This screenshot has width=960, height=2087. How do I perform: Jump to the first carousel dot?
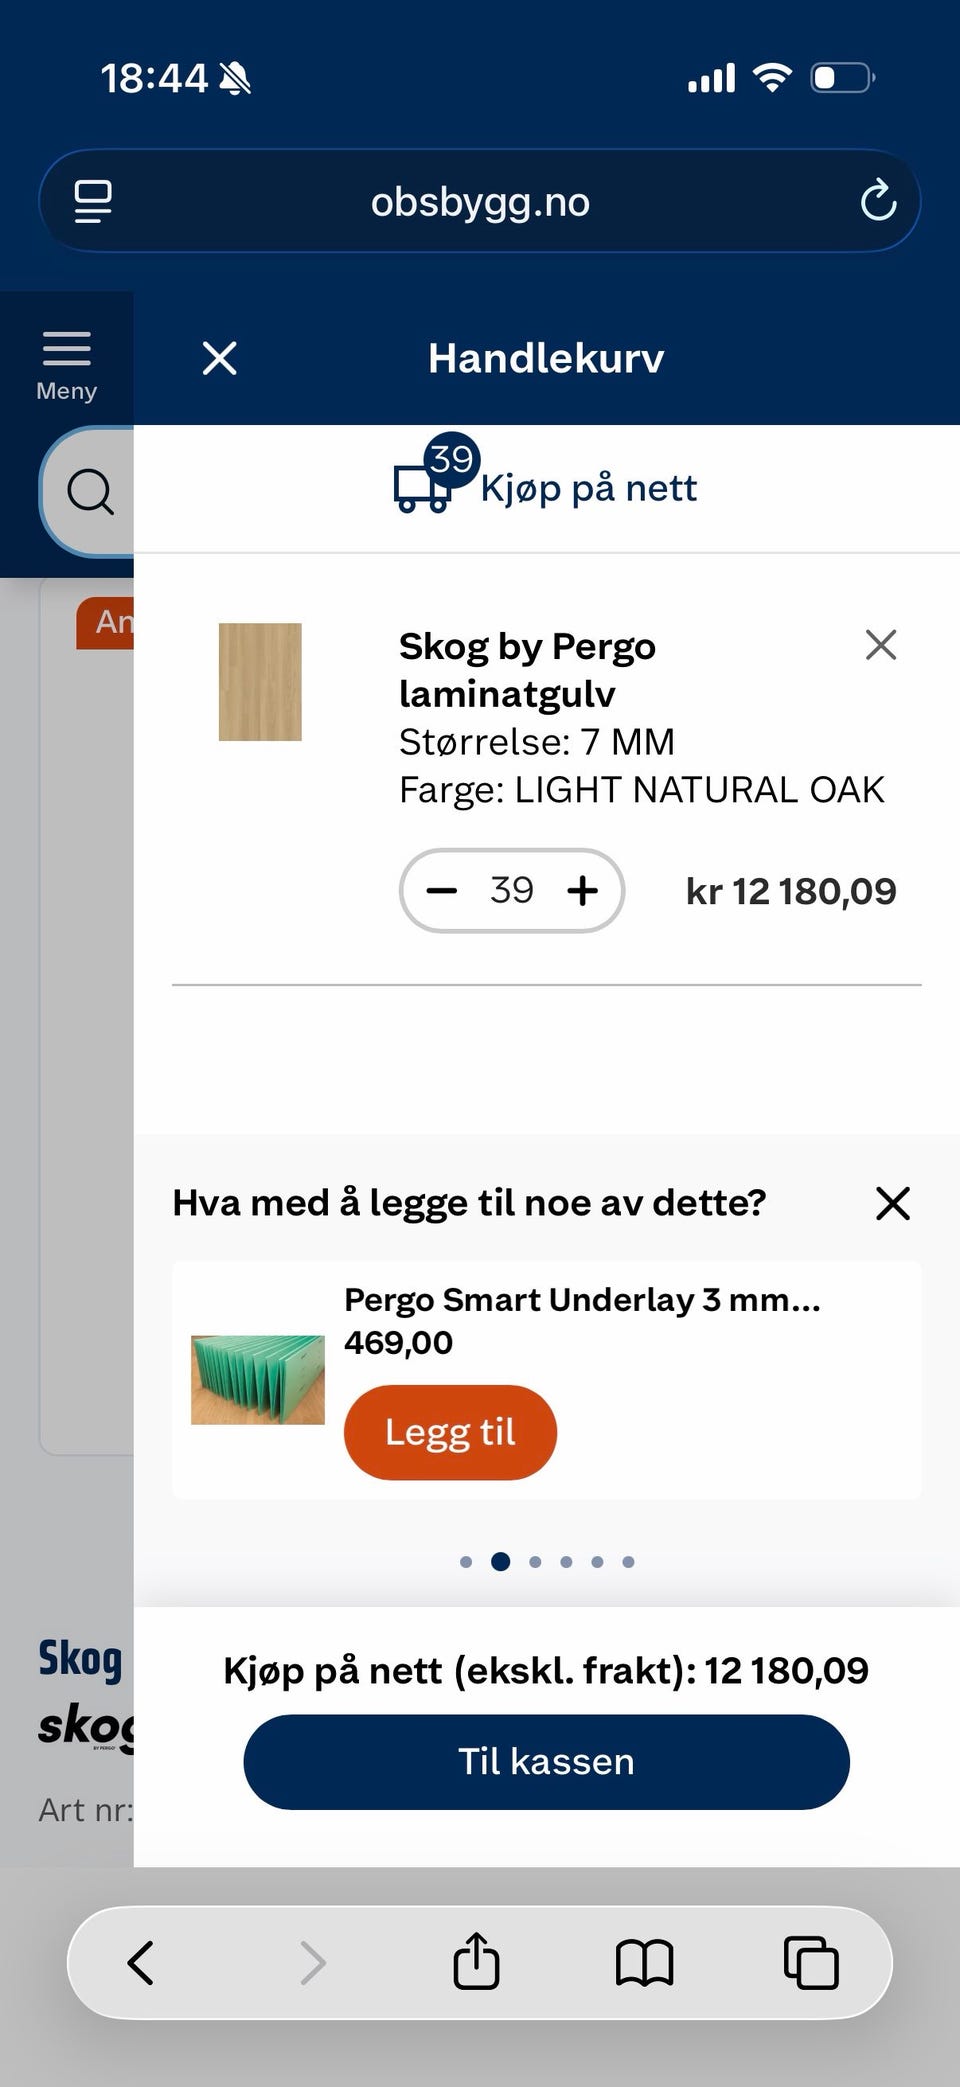466,1562
